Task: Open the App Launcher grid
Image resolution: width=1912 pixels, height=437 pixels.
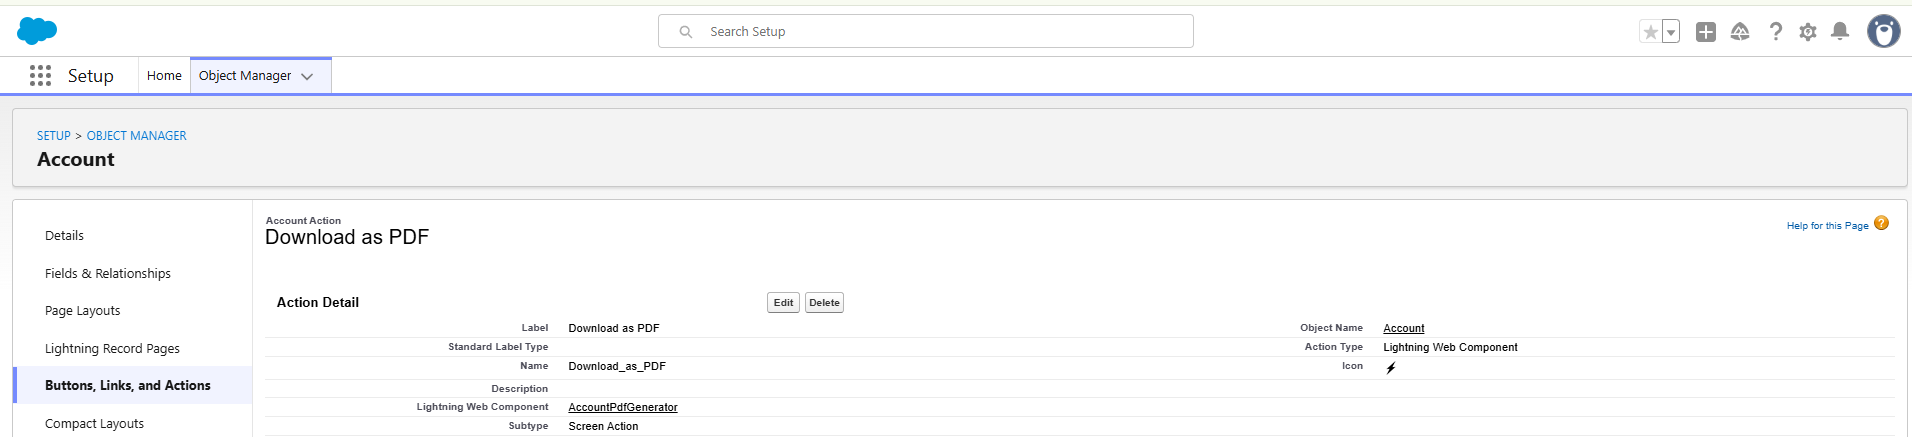Action: [40, 76]
